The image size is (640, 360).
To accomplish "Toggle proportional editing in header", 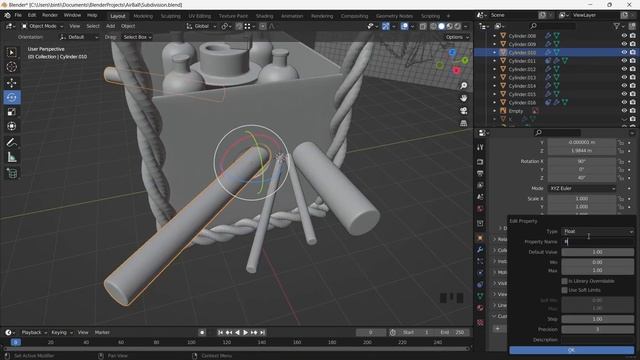I will pyautogui.click(x=262, y=26).
